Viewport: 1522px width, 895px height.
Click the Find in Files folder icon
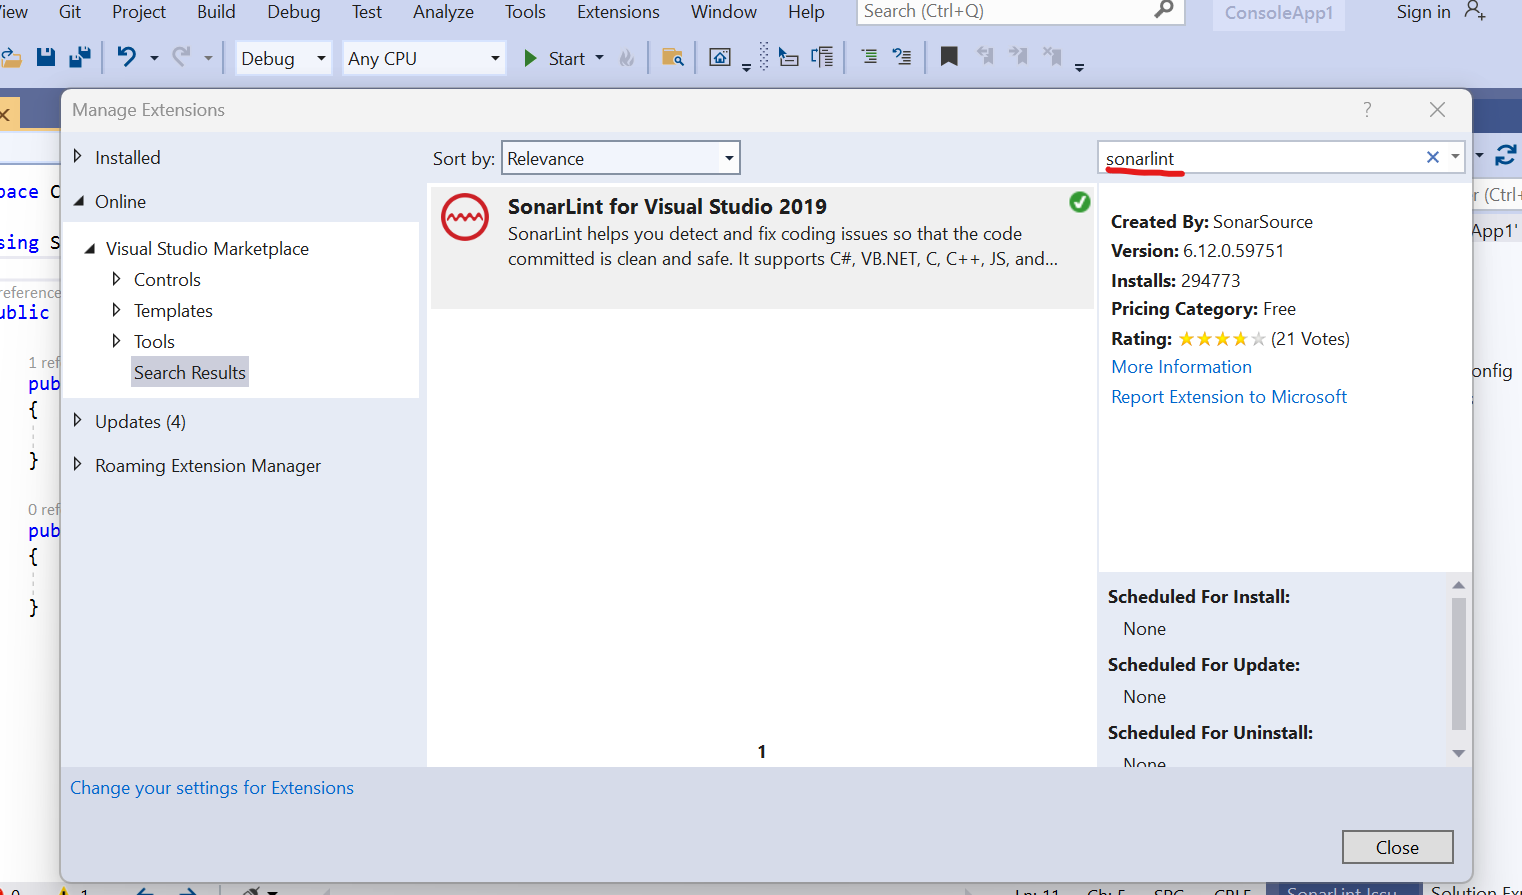click(x=673, y=57)
